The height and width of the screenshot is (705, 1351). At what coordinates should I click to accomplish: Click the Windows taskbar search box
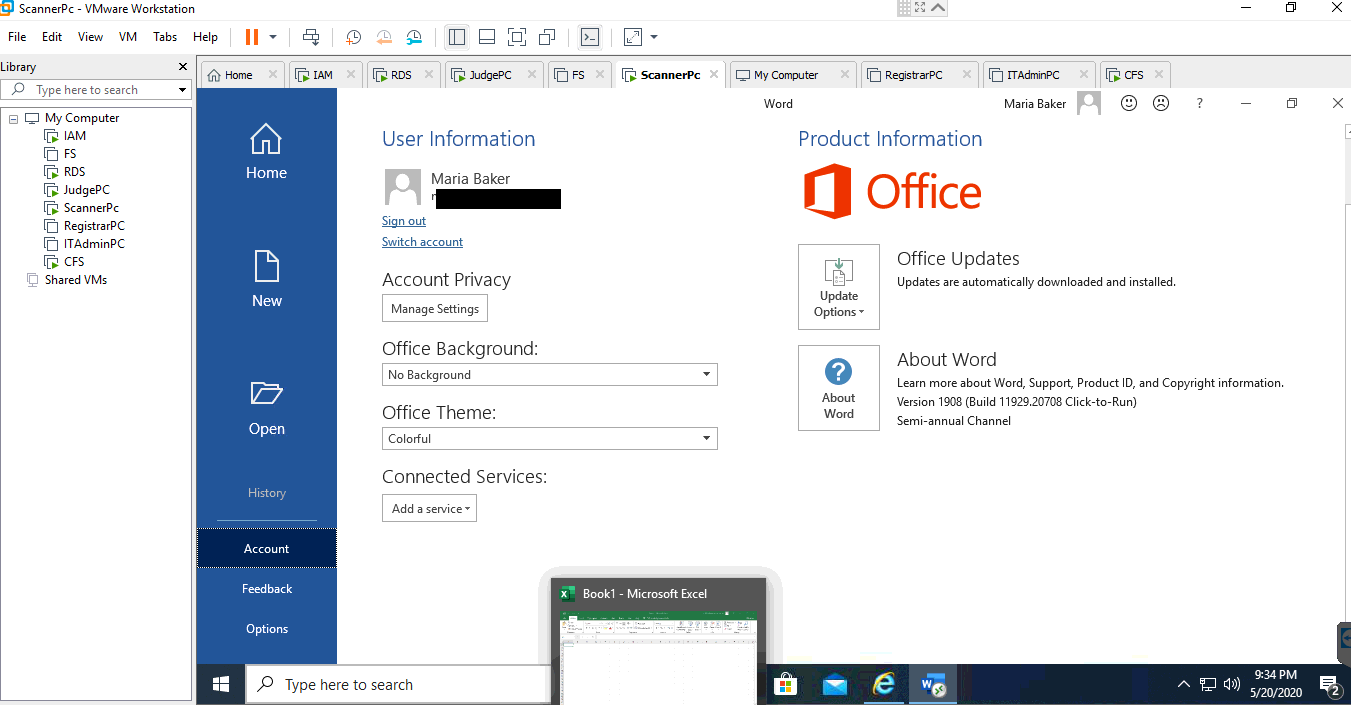pos(397,684)
